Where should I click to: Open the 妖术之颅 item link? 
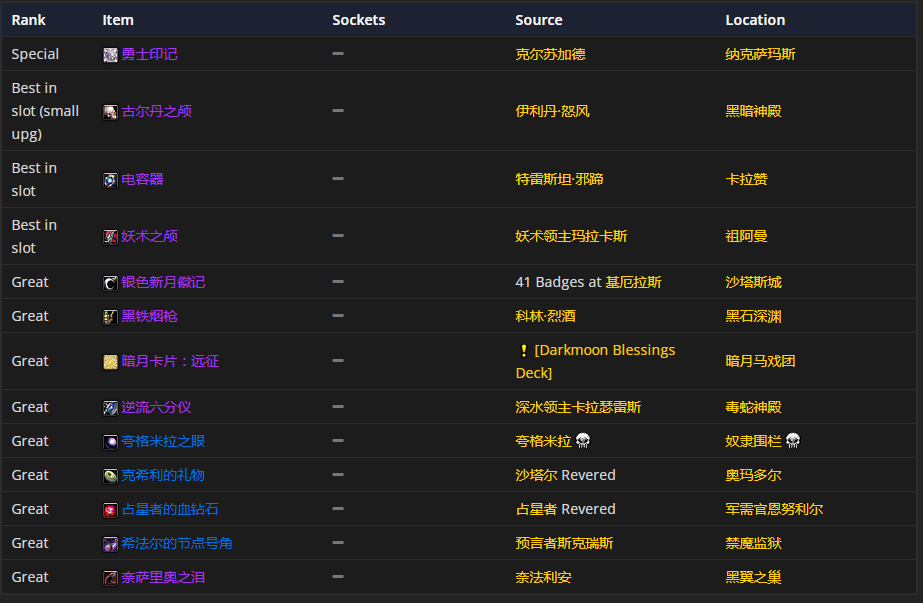pos(149,236)
